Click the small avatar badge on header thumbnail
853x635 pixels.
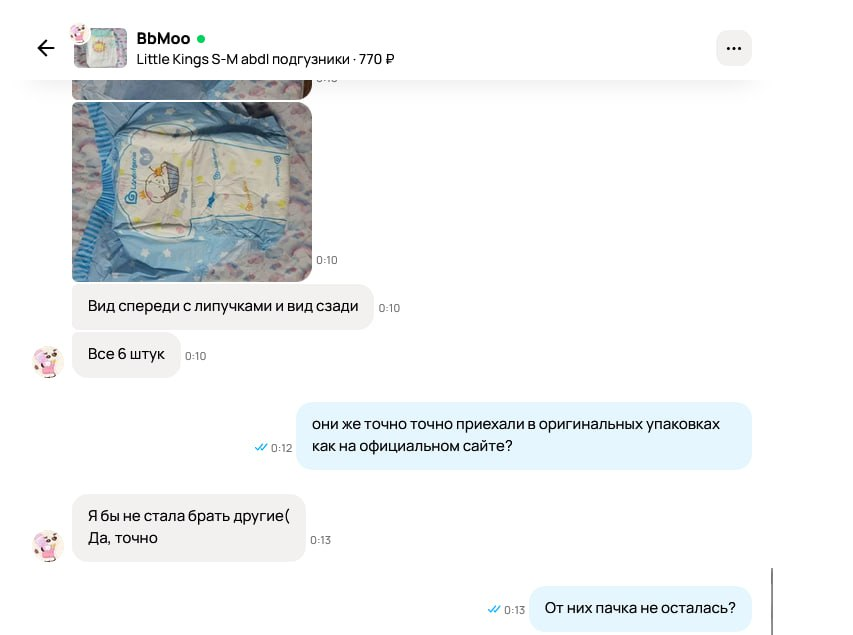click(80, 33)
